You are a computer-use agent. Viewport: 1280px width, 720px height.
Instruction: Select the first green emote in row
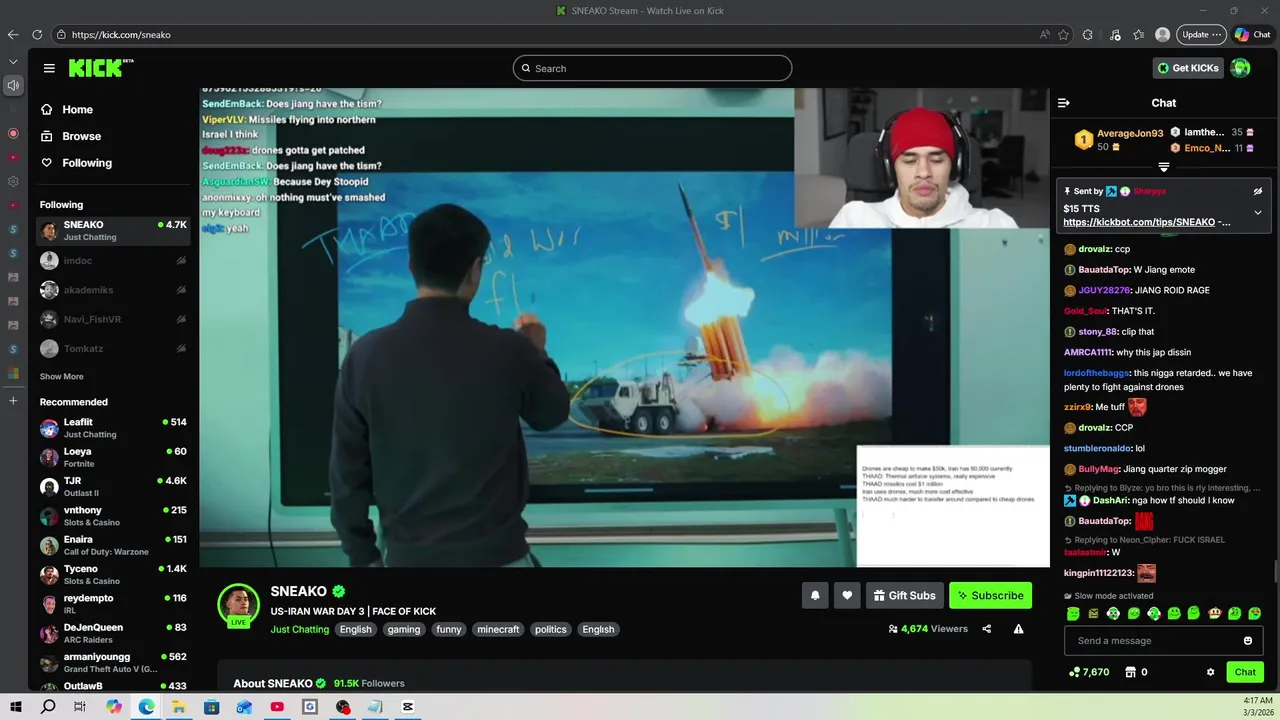[1073, 613]
